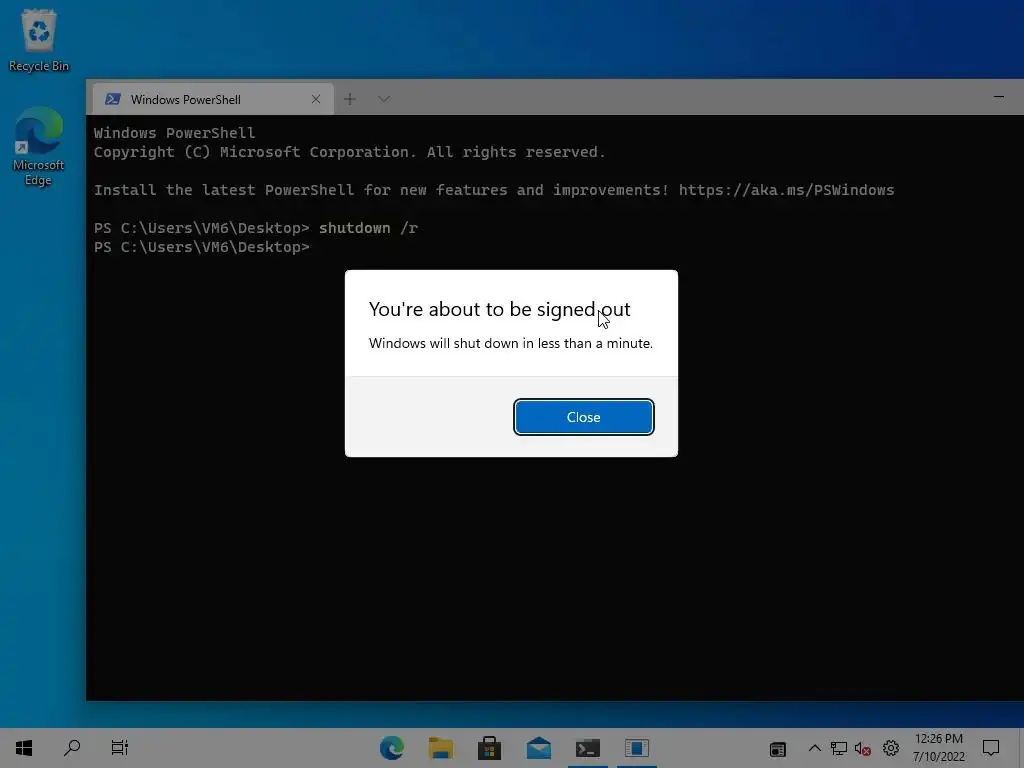Open the News and interests tray icon
Image resolution: width=1024 pixels, height=768 pixels.
coord(778,748)
